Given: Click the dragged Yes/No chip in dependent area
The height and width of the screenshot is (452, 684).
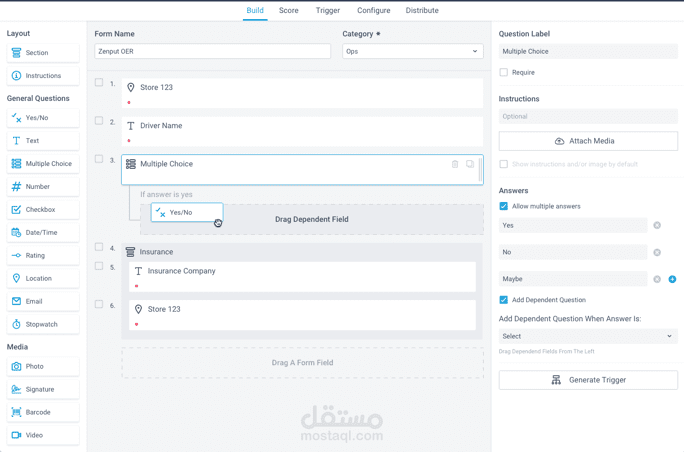Looking at the screenshot, I should [187, 212].
